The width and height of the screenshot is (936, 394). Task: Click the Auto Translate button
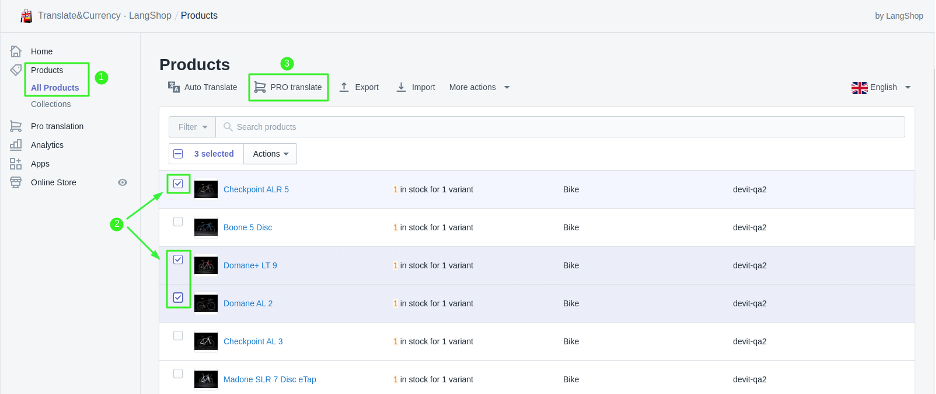pyautogui.click(x=202, y=87)
